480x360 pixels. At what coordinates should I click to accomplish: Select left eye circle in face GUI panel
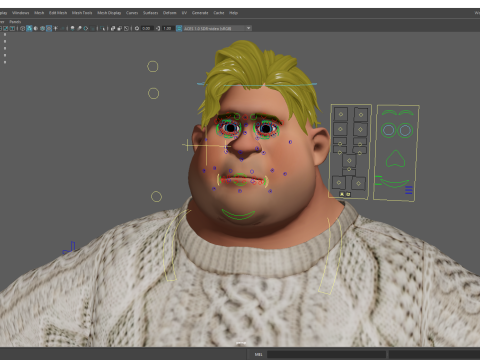(388, 130)
